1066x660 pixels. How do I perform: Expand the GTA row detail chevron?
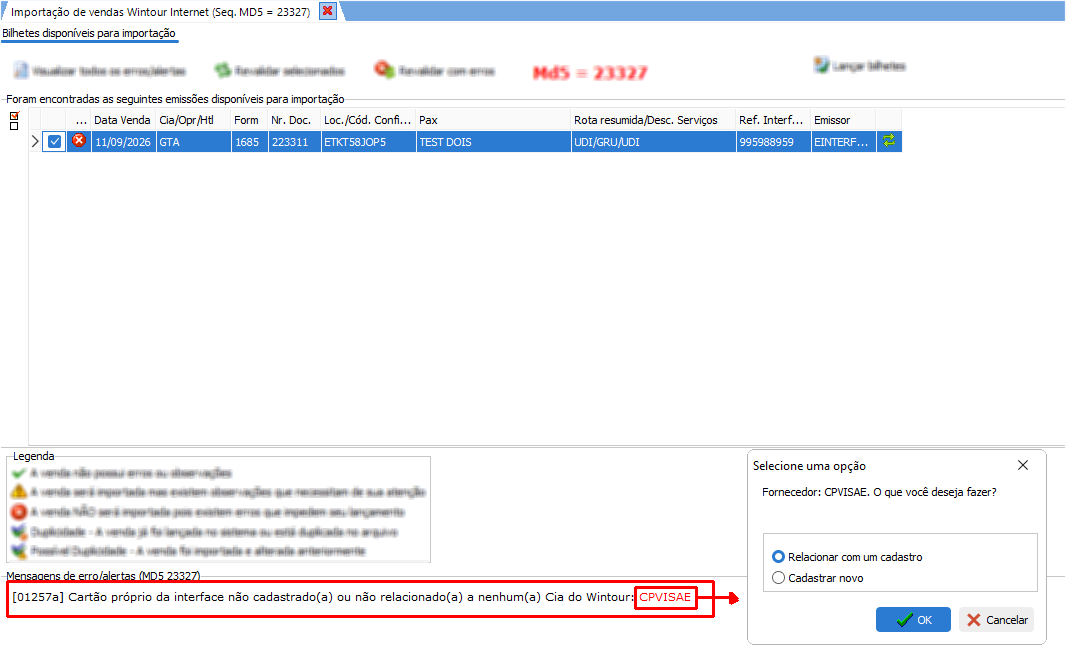click(35, 142)
